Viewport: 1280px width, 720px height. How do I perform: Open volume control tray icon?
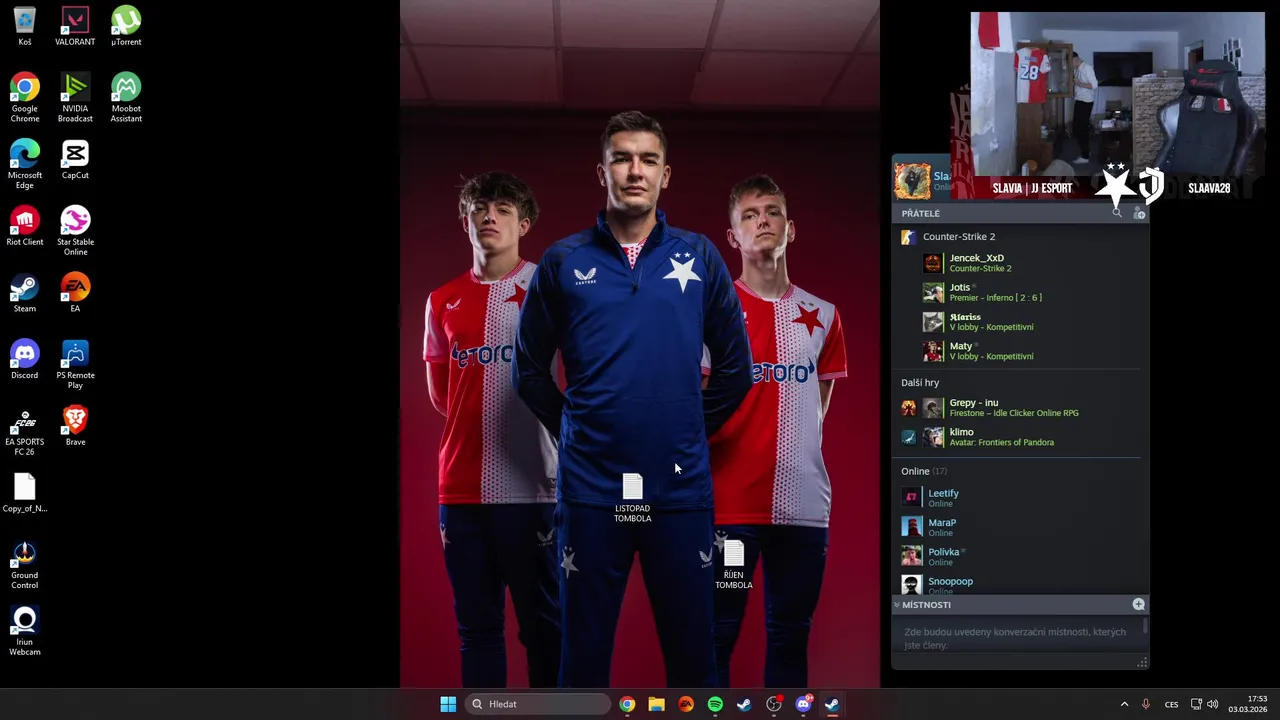click(1214, 704)
